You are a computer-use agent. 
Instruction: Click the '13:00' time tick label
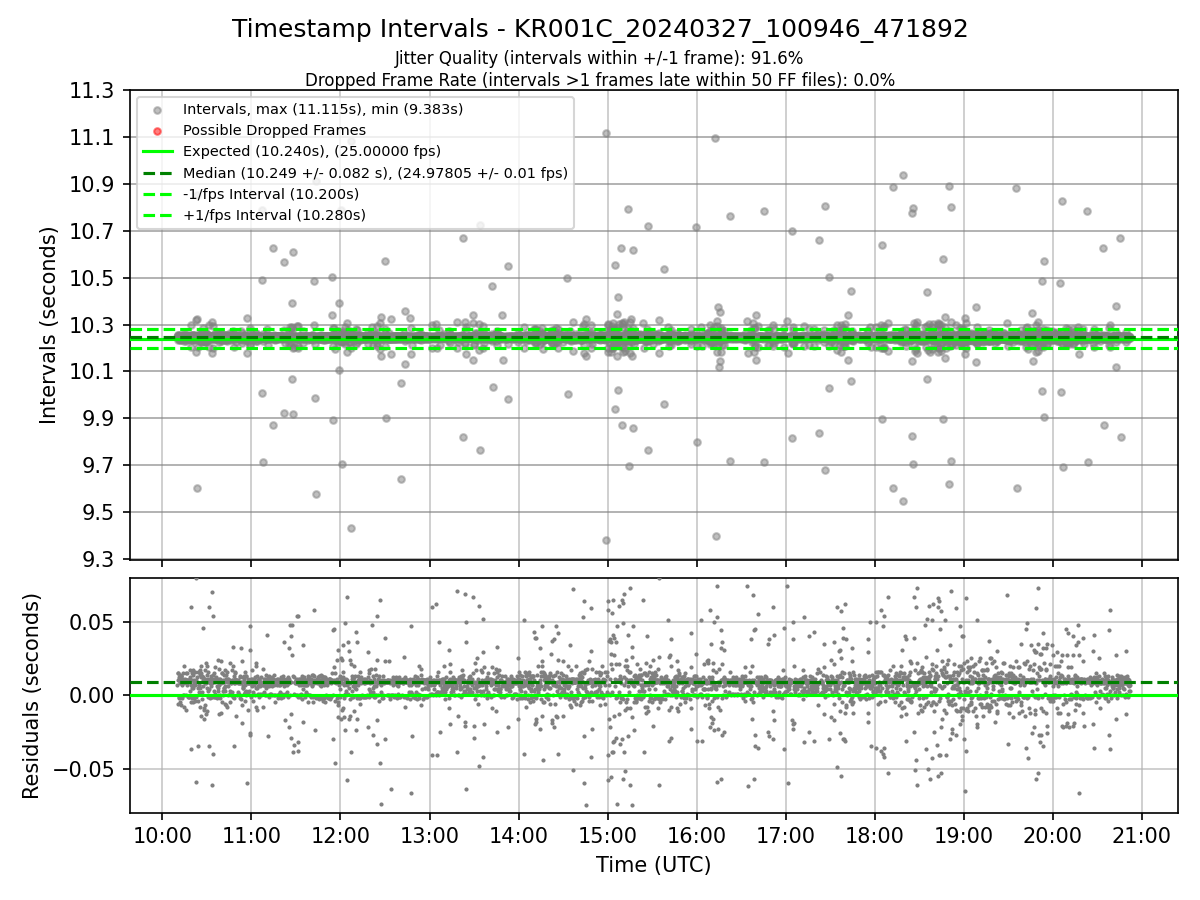429,835
